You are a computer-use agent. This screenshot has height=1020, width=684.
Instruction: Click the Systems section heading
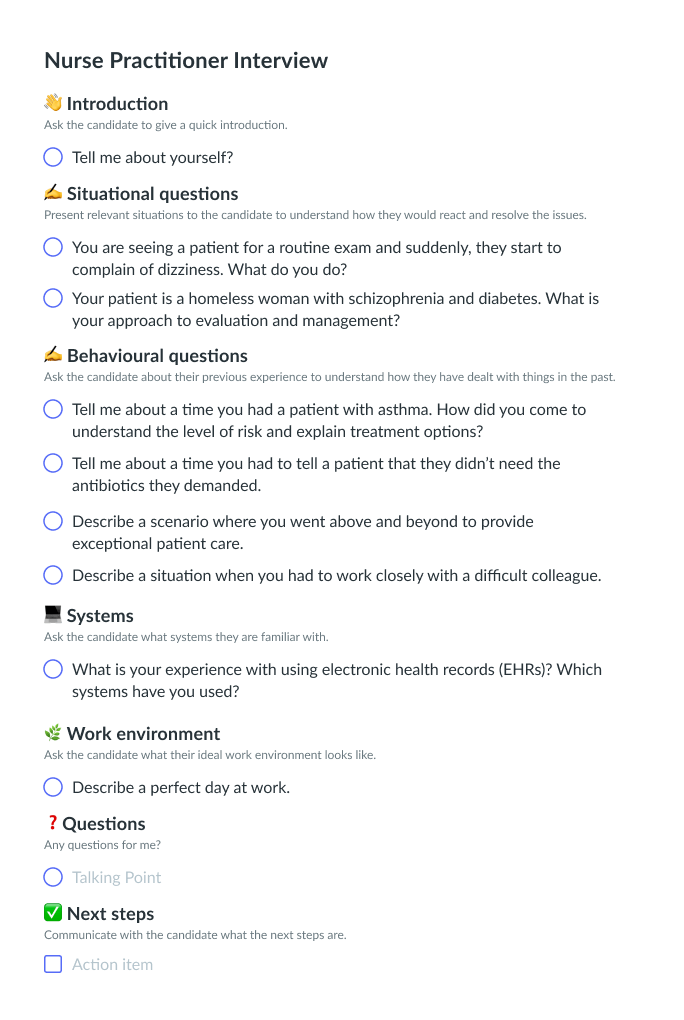point(100,615)
